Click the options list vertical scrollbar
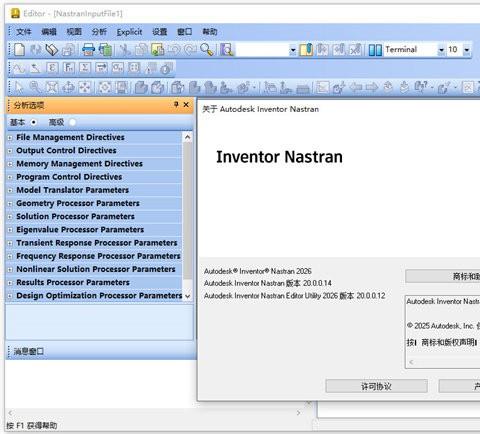480x434 pixels. (188, 216)
